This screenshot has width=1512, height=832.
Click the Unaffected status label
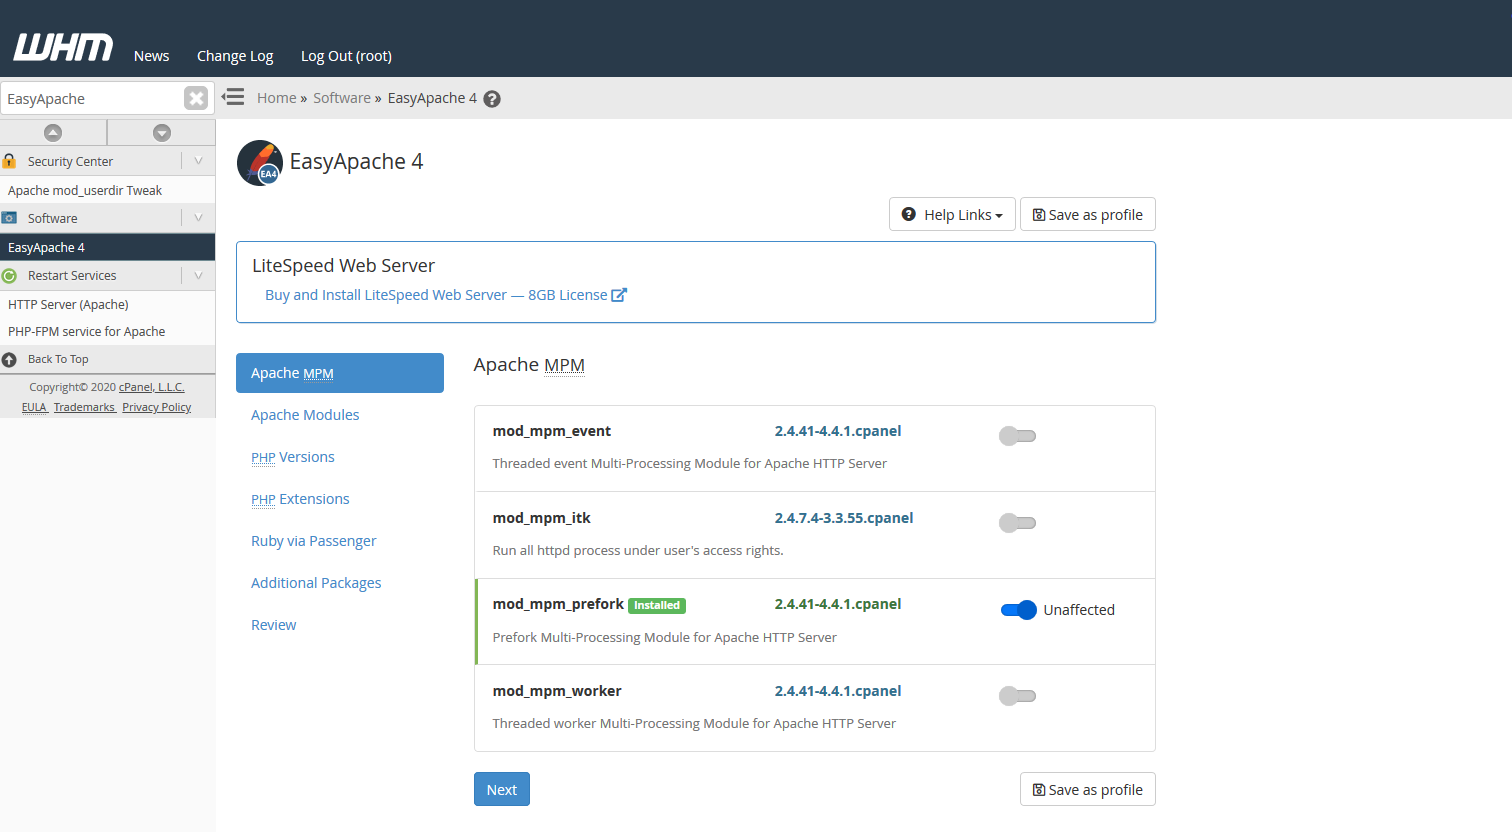coord(1079,610)
